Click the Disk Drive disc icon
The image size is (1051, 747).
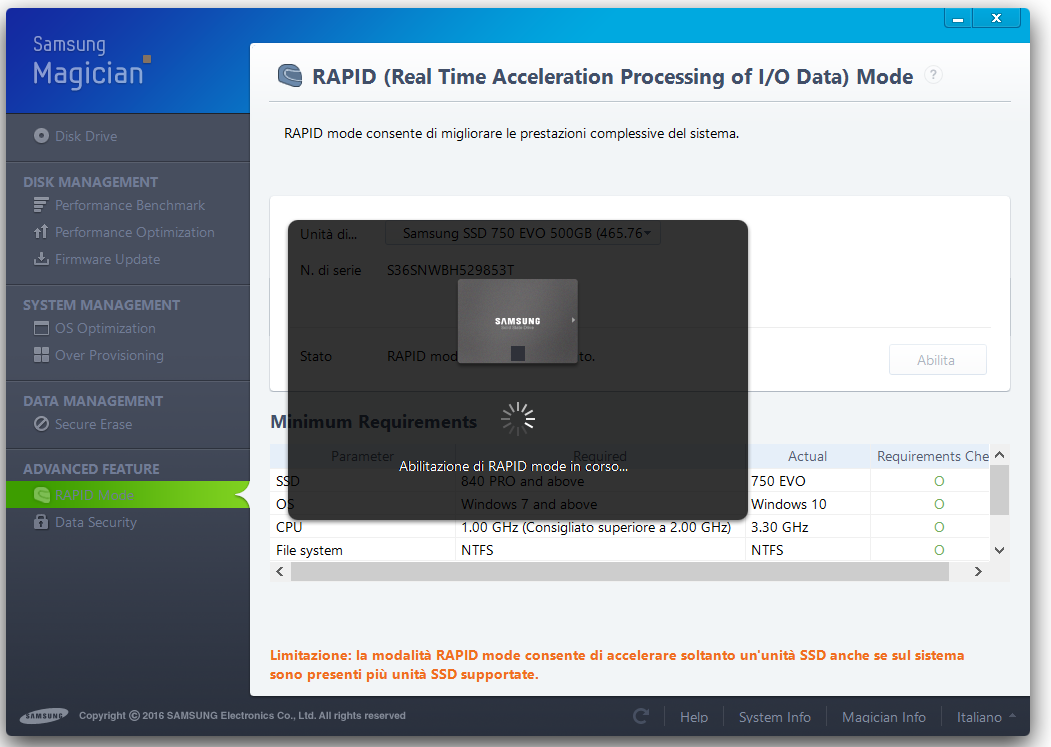point(42,135)
